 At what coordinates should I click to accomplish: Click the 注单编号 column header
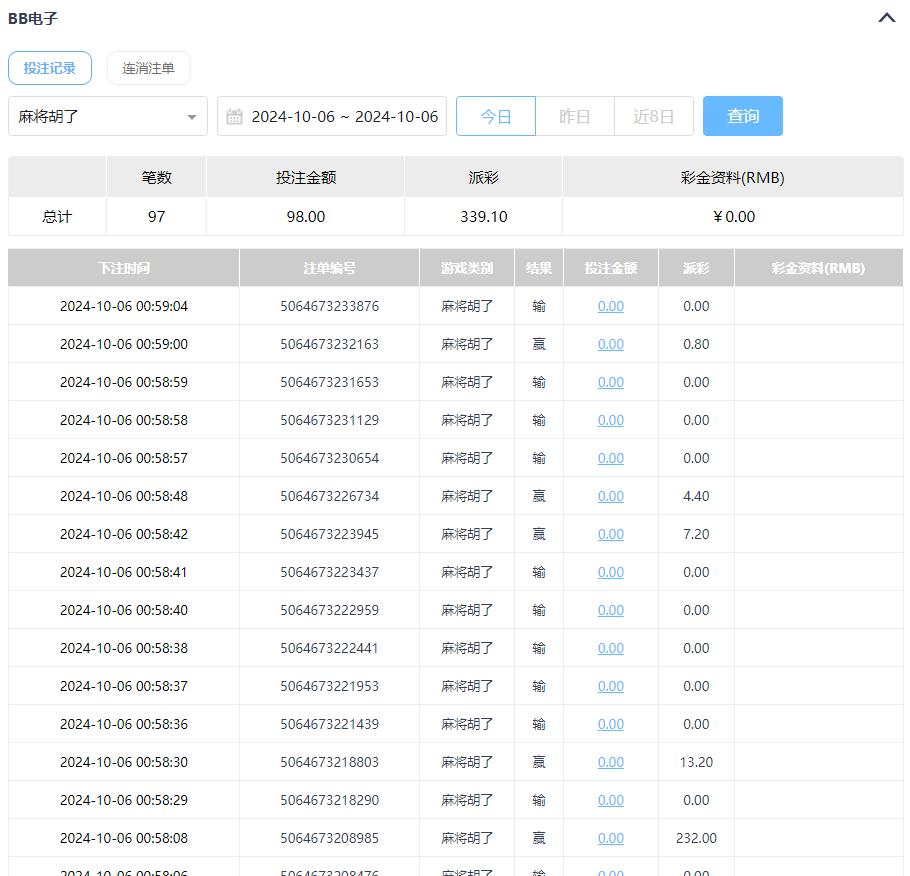[x=329, y=268]
